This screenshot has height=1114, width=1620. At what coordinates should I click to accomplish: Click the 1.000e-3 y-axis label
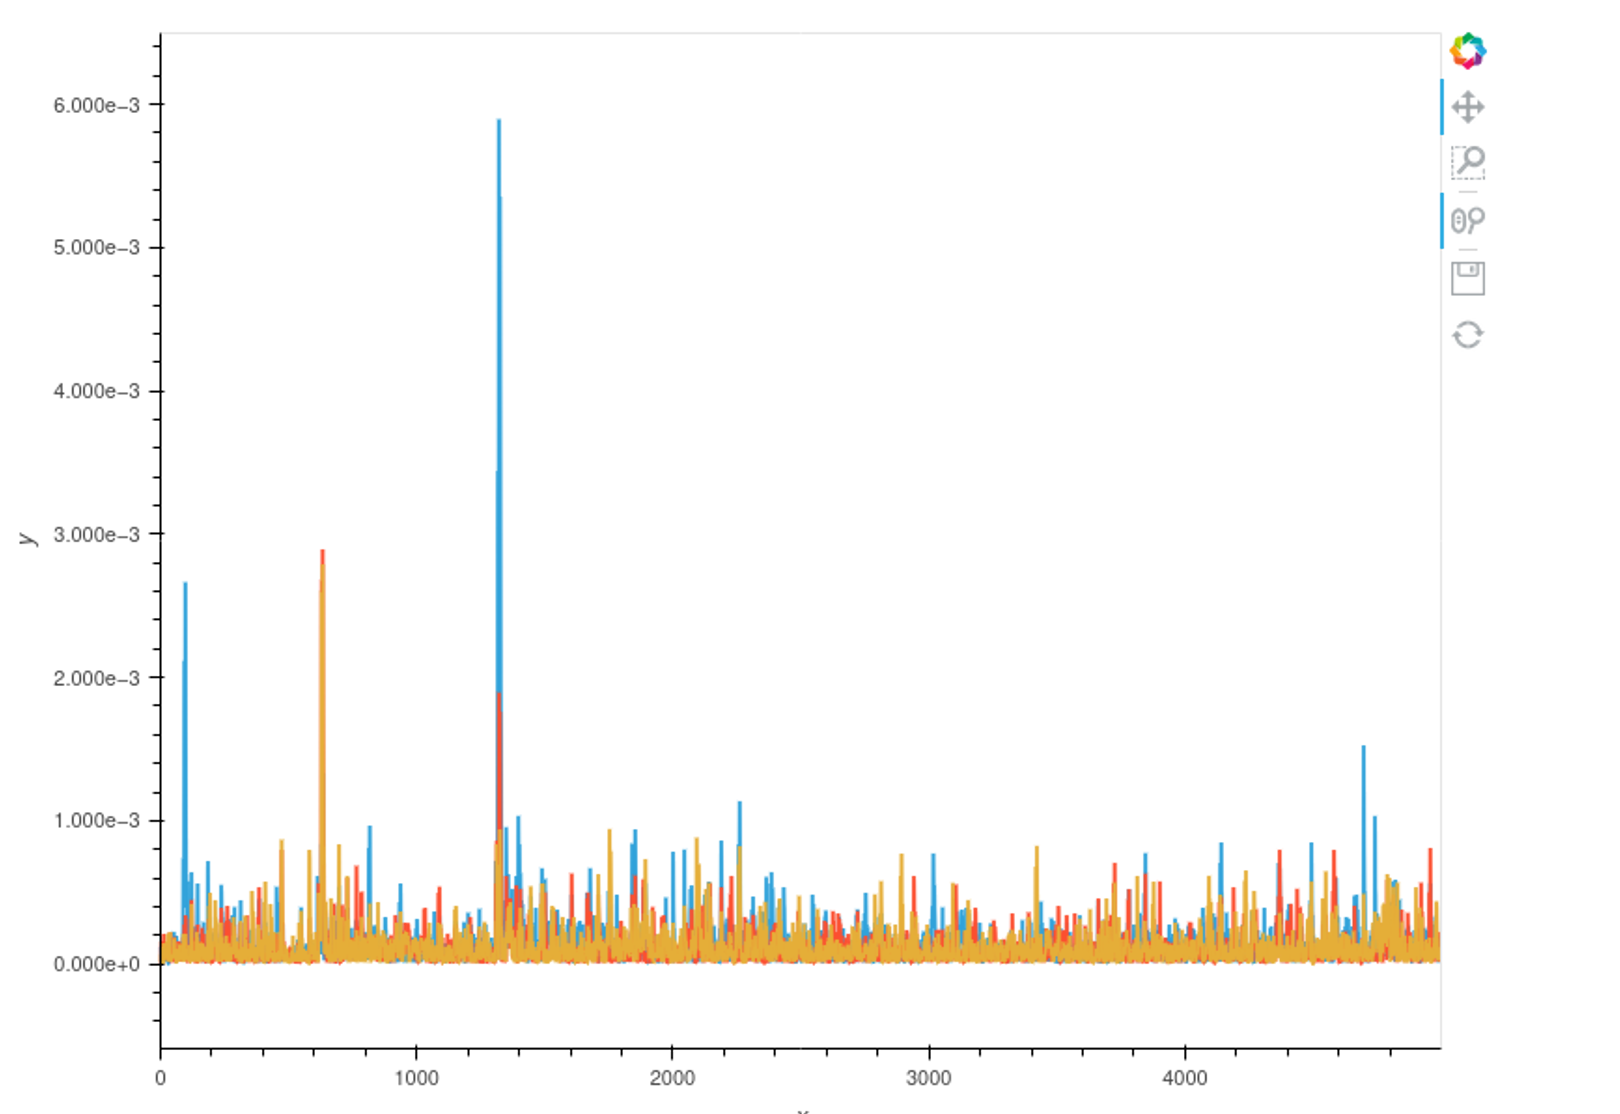pos(97,821)
